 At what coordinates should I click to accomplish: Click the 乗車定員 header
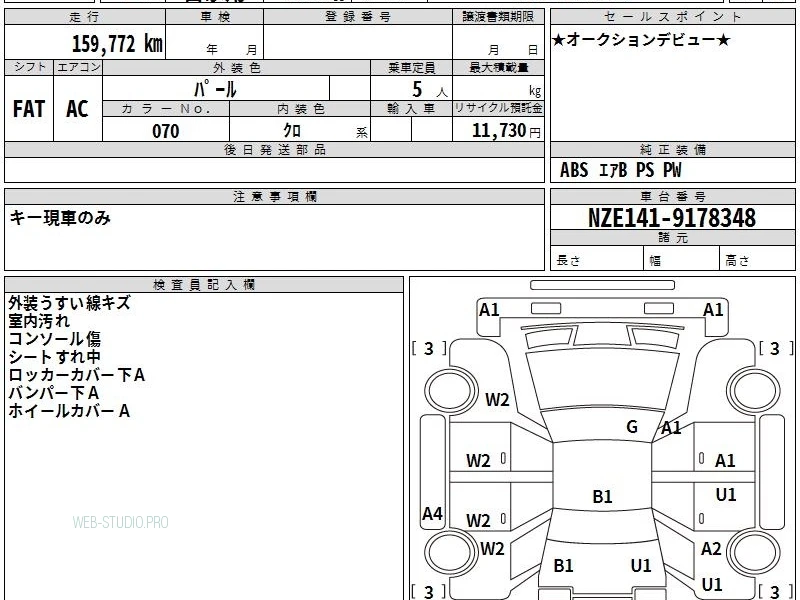point(411,68)
